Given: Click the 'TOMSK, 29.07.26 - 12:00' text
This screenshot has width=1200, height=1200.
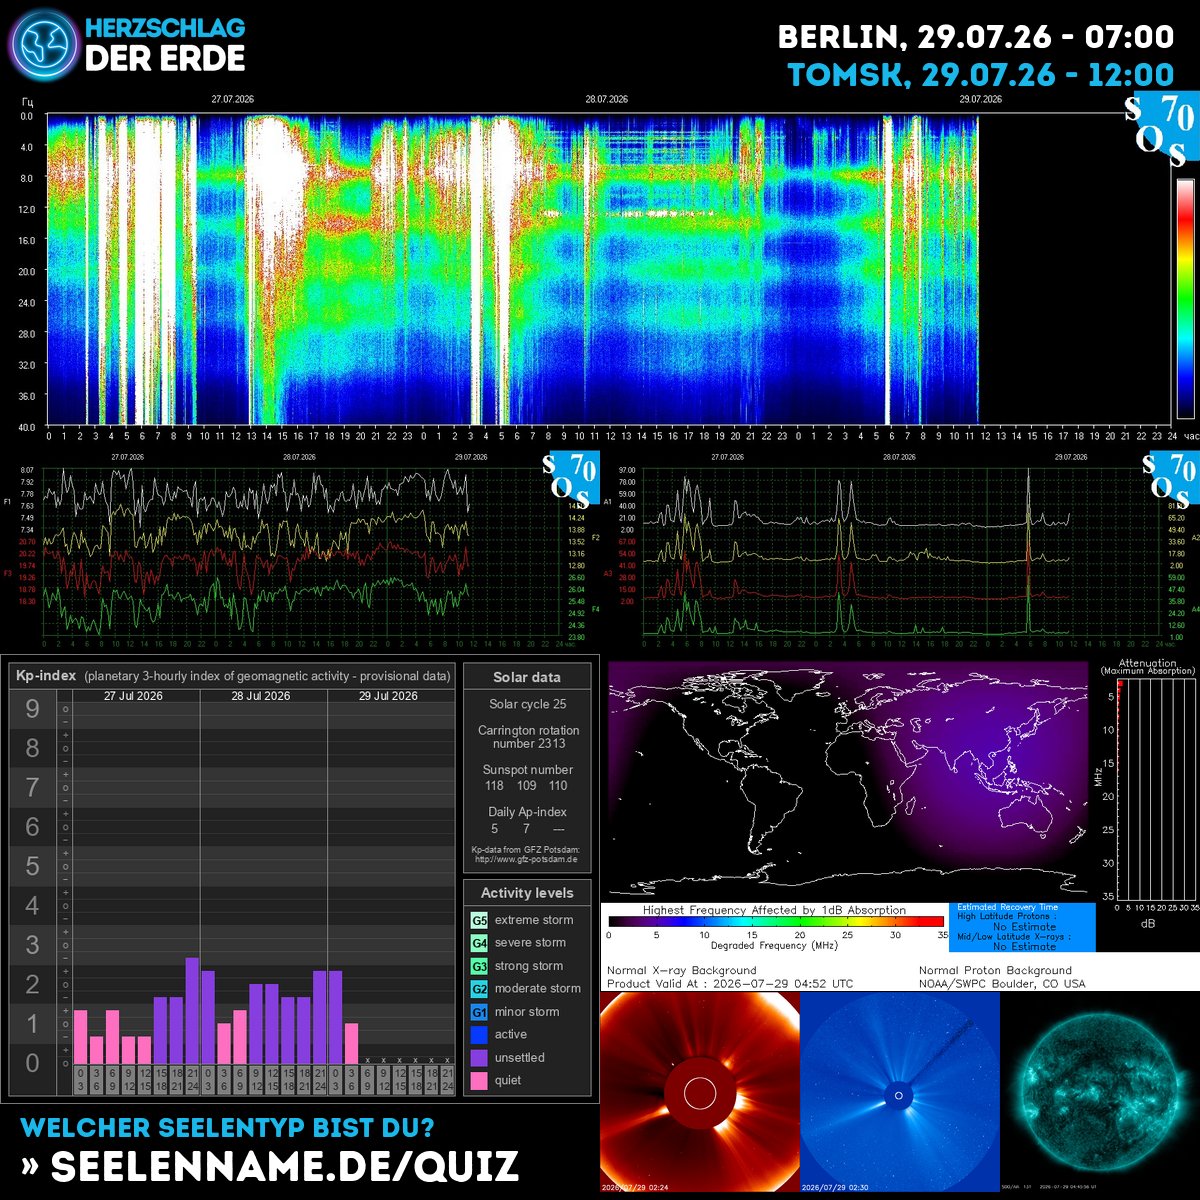Looking at the screenshot, I should click(x=981, y=75).
